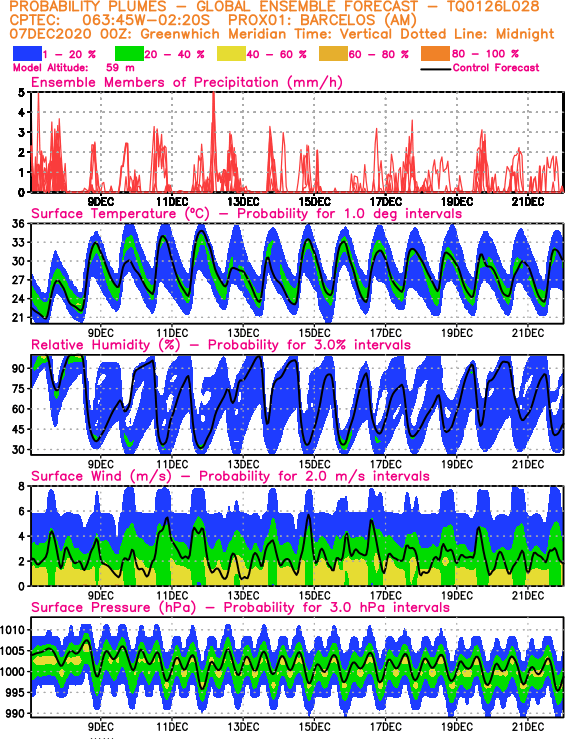Screen dimensions: 565x739
Task: Click the blue 1 - 20 % legend swatch
Action: coord(28,53)
